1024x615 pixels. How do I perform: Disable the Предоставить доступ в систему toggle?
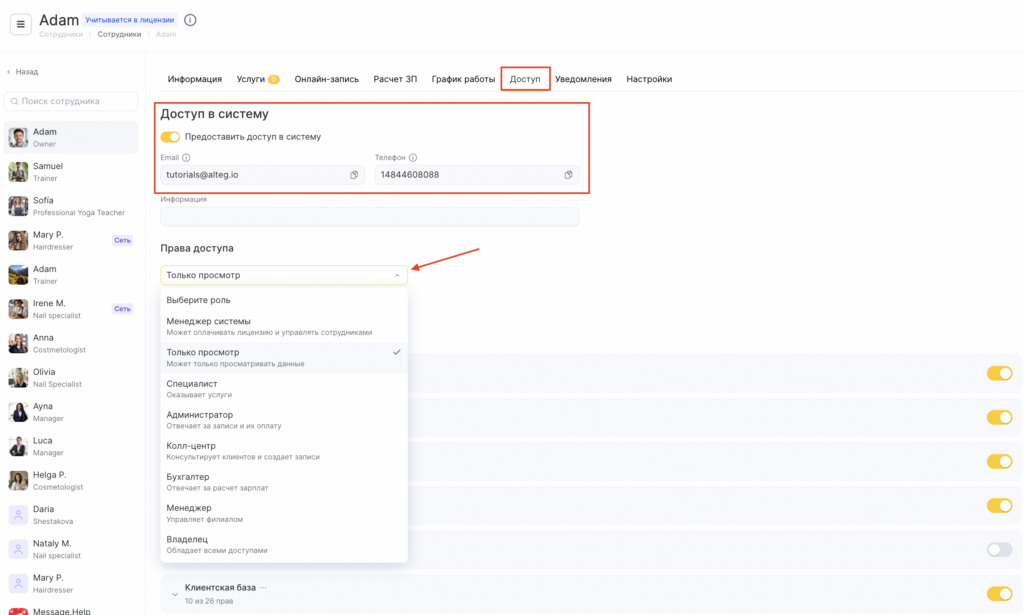coord(170,137)
